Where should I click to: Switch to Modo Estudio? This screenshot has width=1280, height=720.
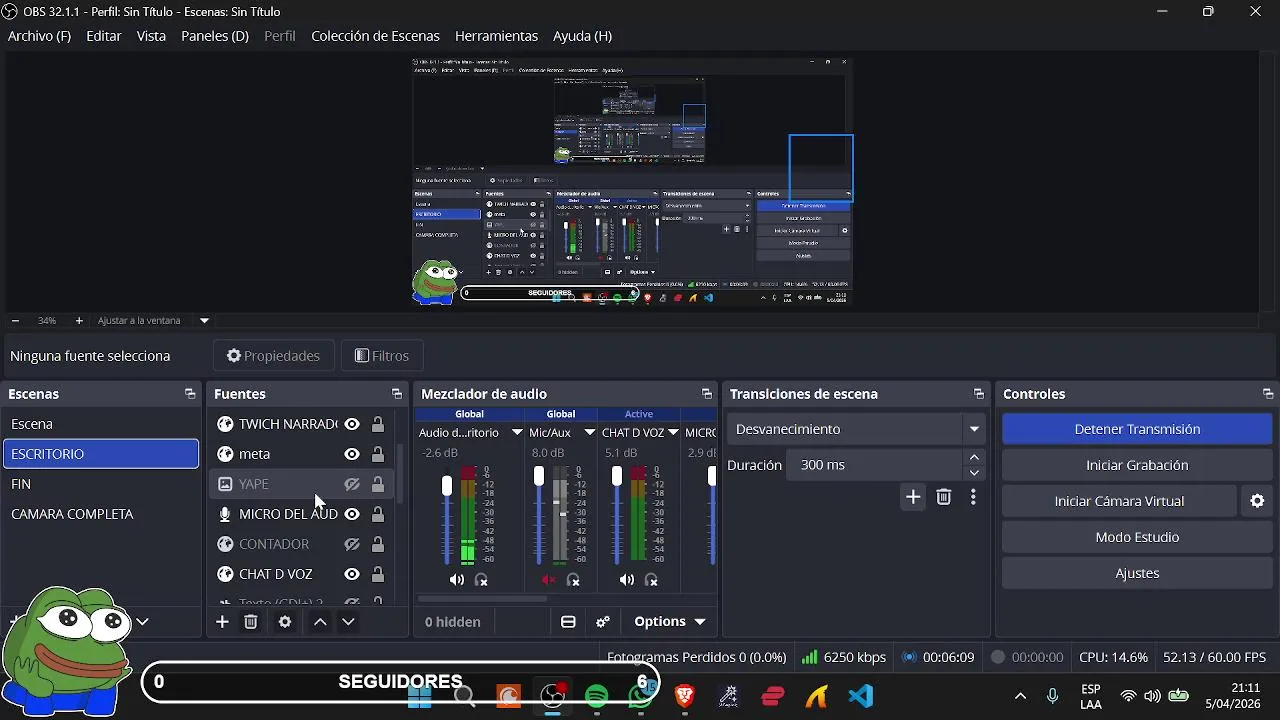coord(1137,537)
